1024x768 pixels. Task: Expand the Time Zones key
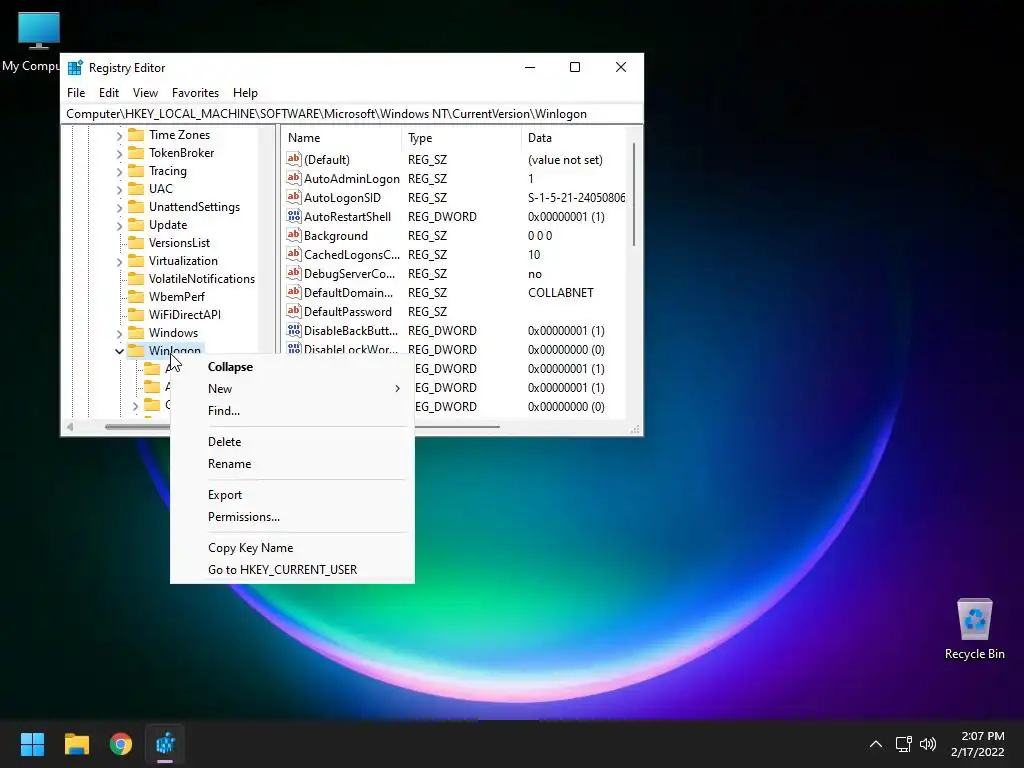119,136
